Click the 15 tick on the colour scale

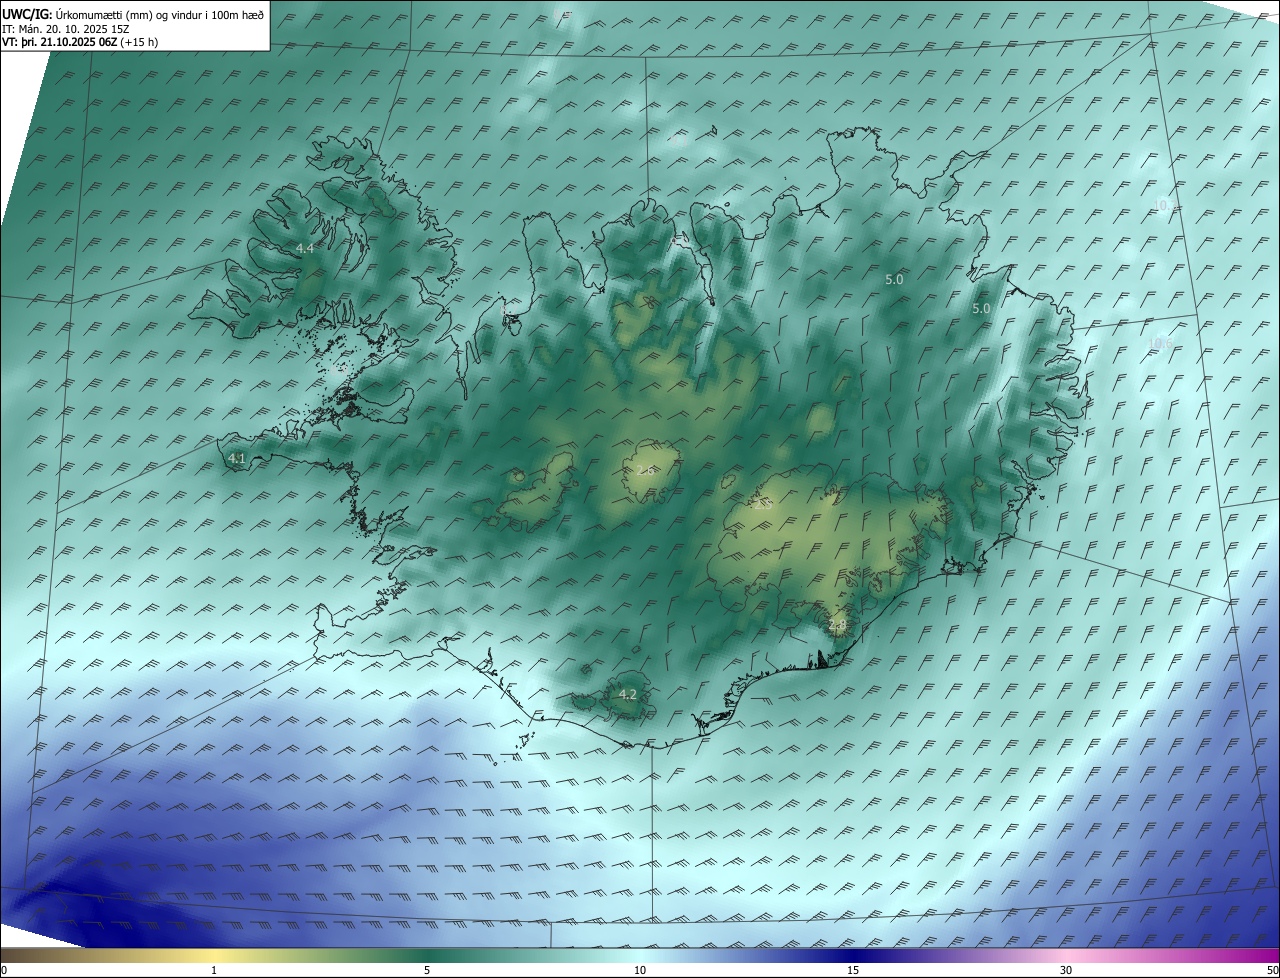(x=853, y=970)
